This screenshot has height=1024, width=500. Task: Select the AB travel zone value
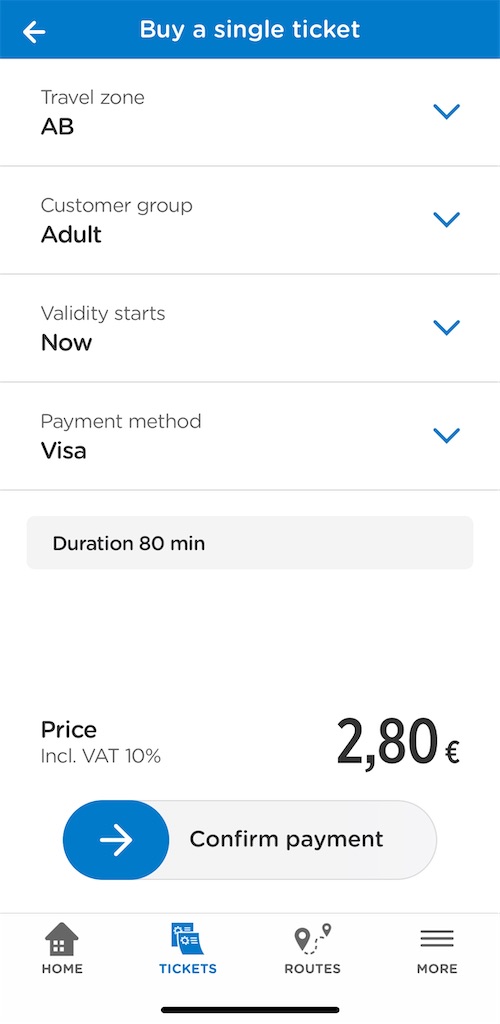[57, 127]
